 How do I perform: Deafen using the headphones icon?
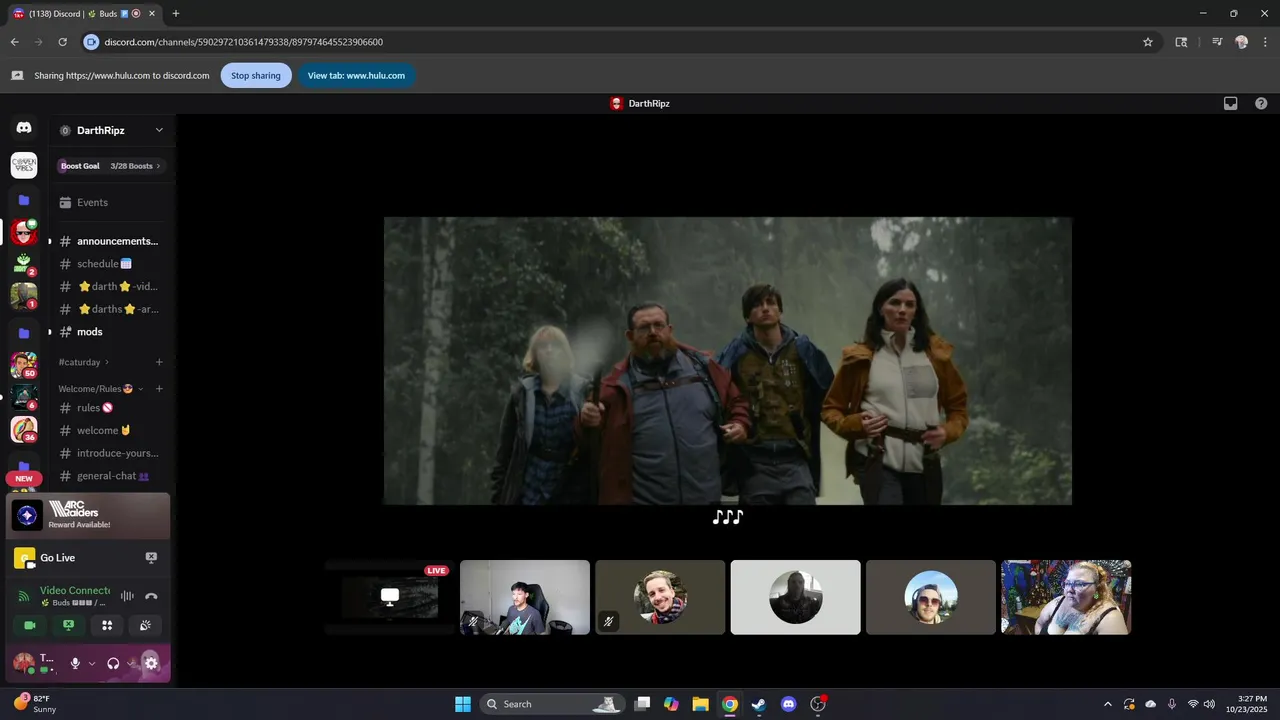point(113,663)
